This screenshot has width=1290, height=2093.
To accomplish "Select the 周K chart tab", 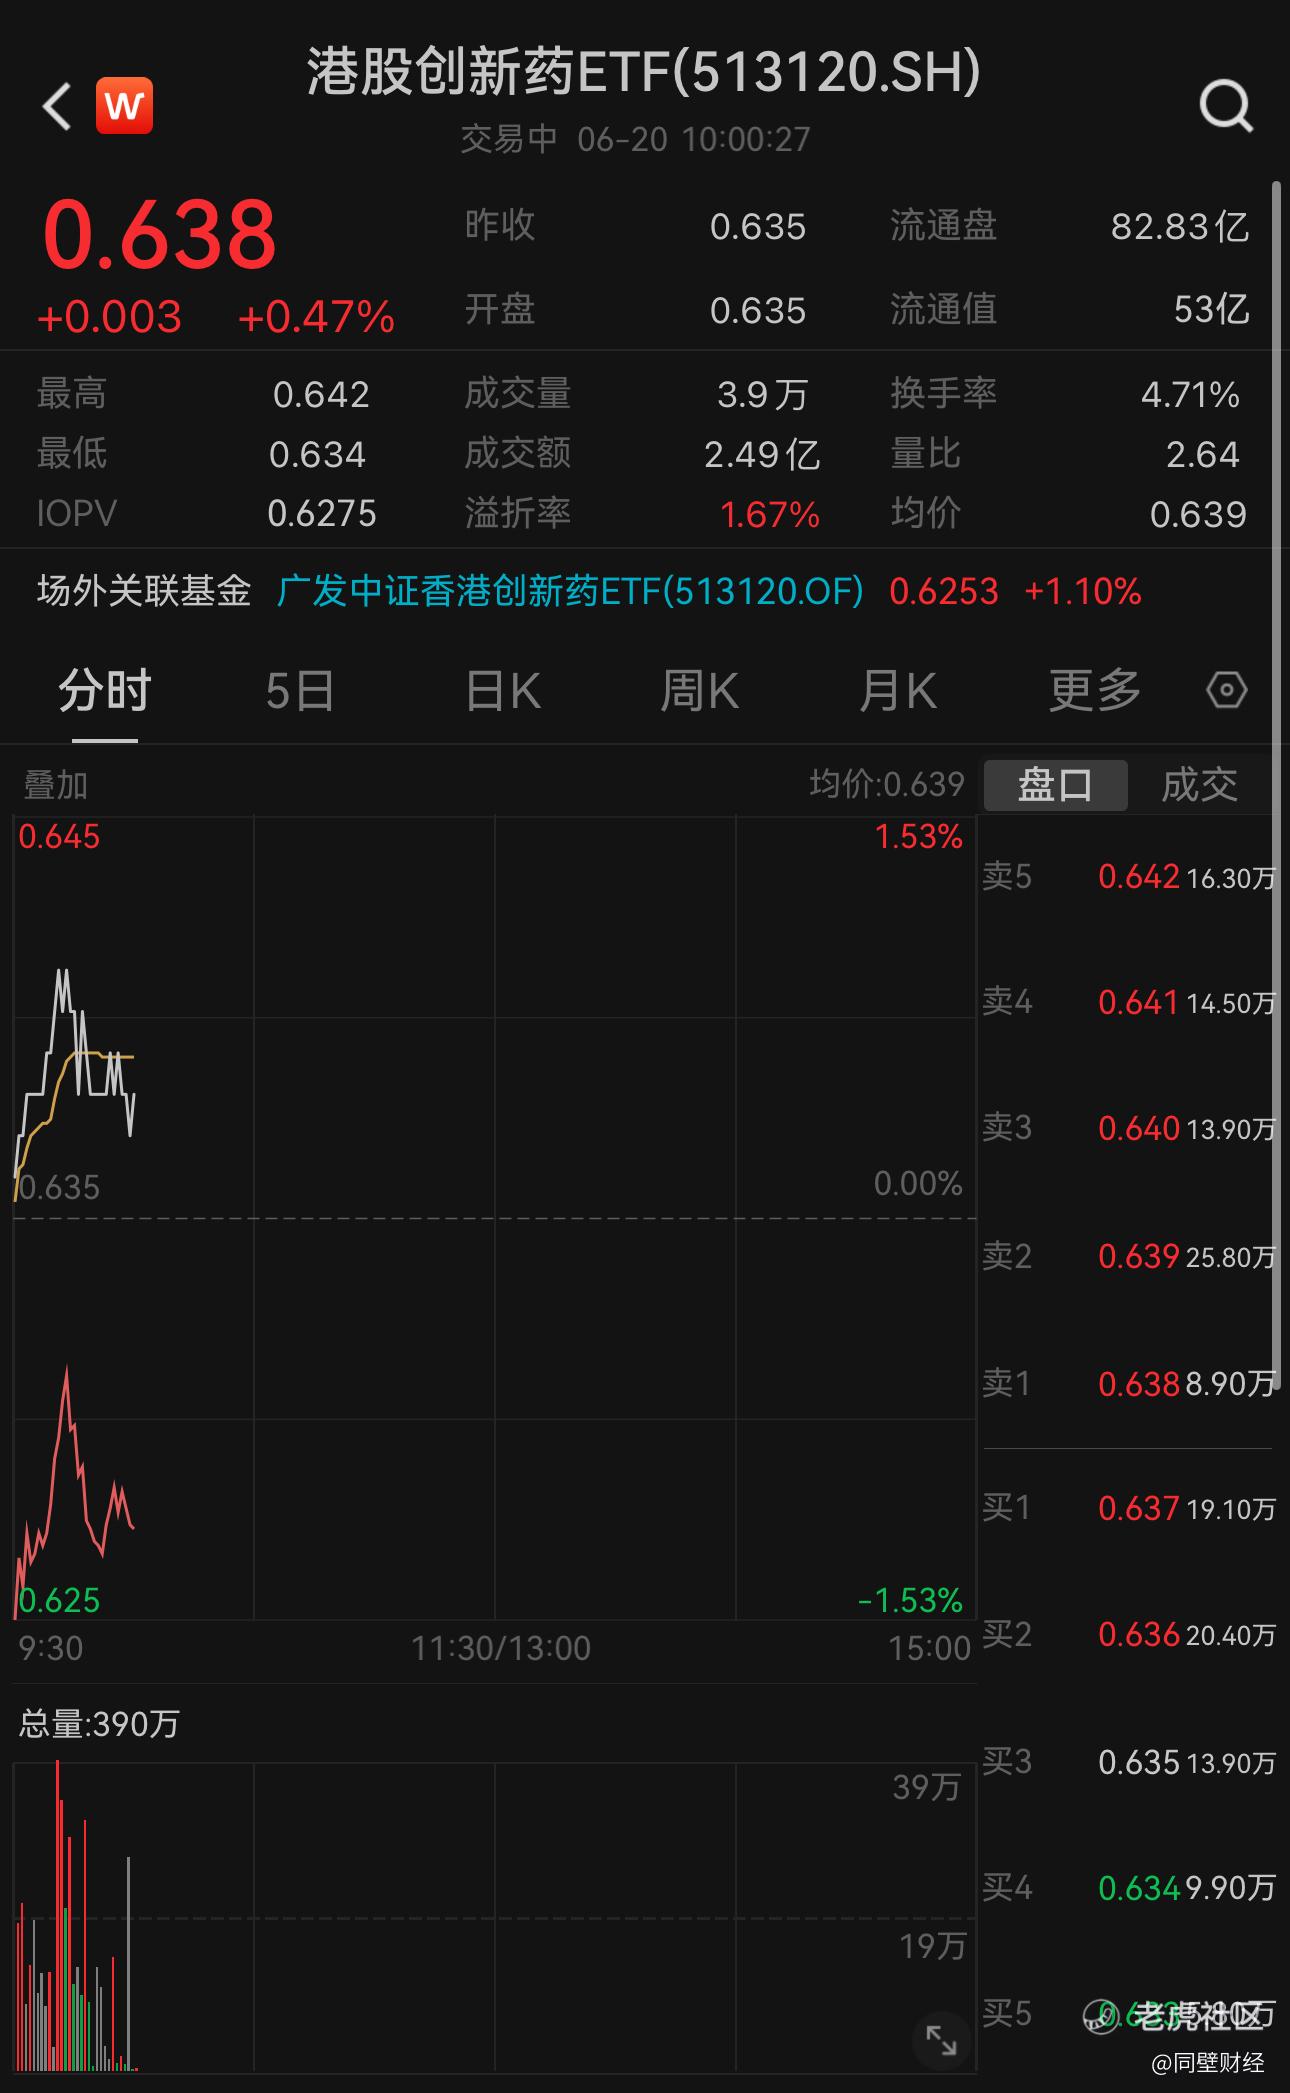I will click(x=699, y=691).
